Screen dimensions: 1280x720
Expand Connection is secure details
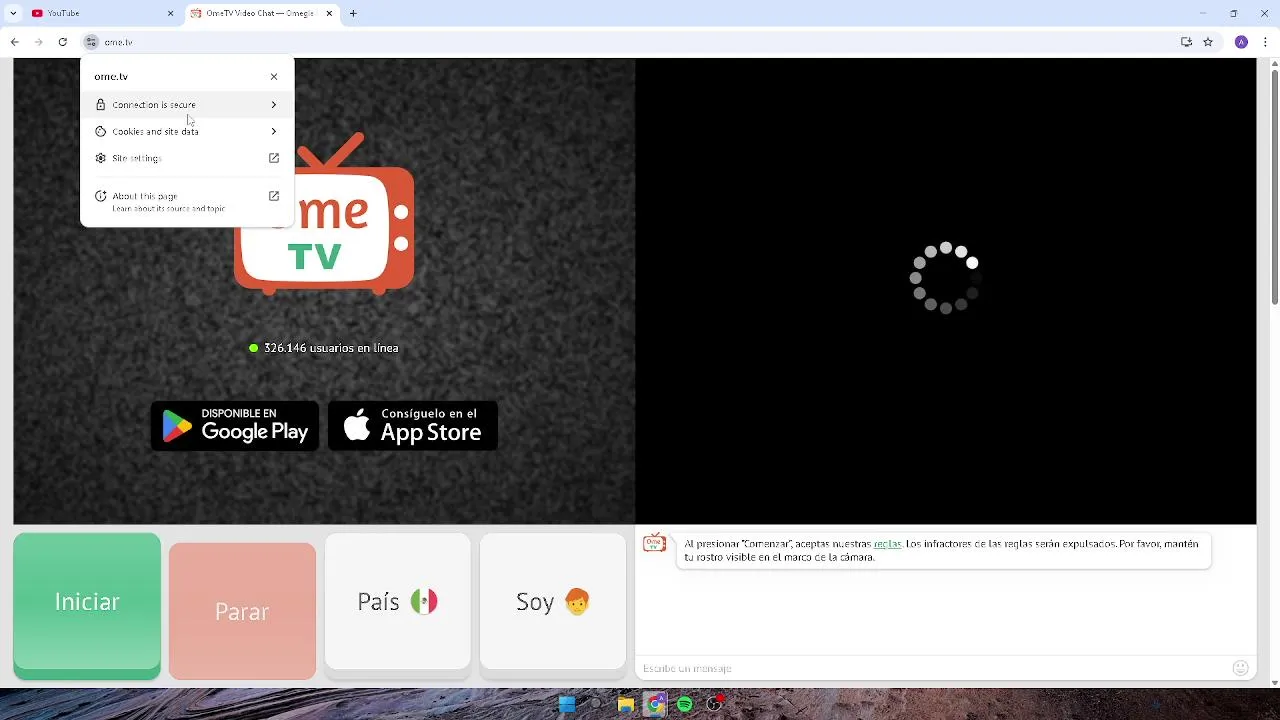[x=187, y=105]
